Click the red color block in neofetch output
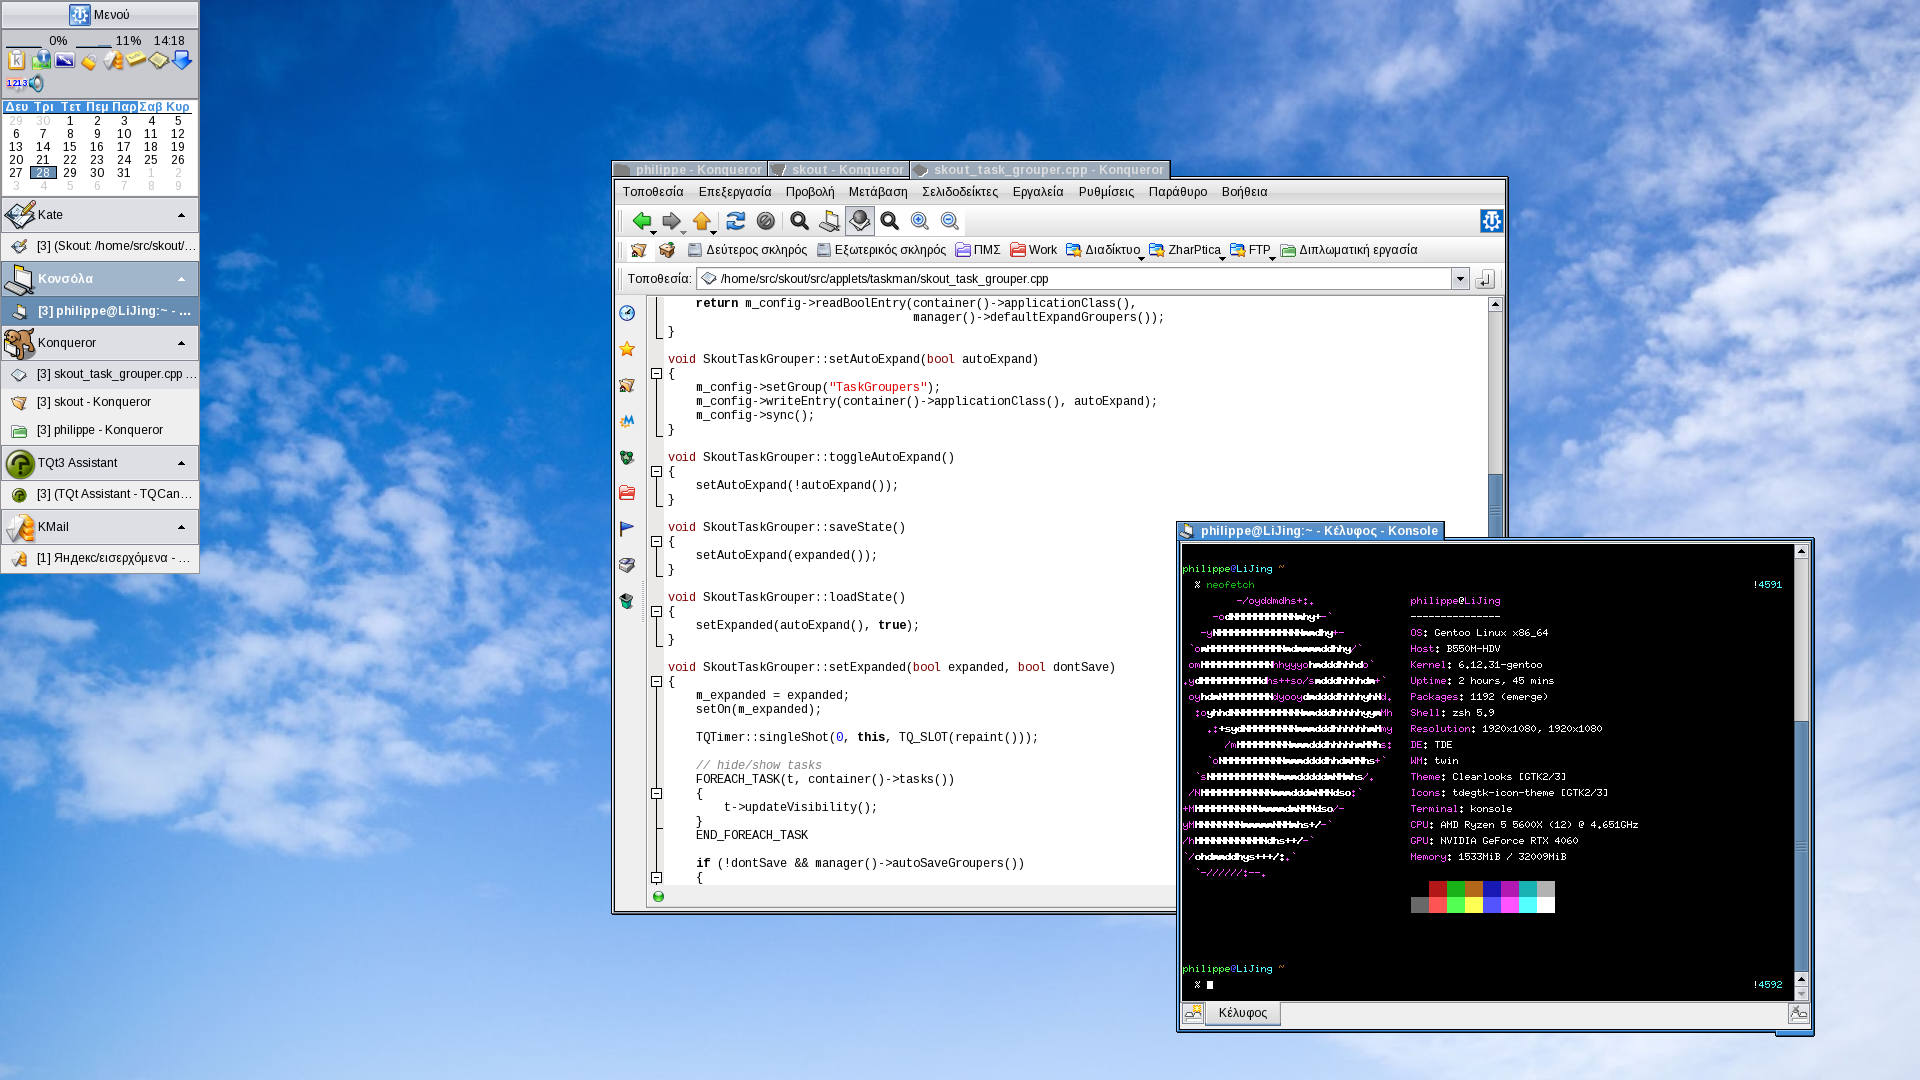 pos(1437,889)
